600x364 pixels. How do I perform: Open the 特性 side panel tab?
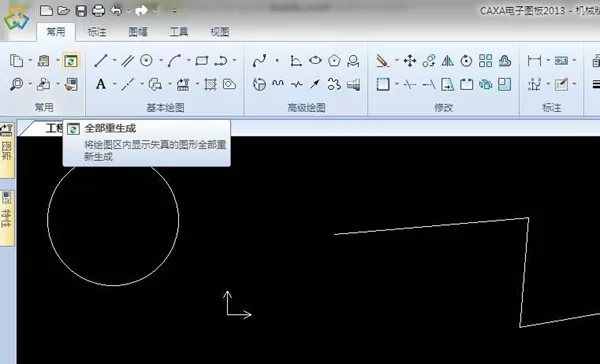point(7,218)
